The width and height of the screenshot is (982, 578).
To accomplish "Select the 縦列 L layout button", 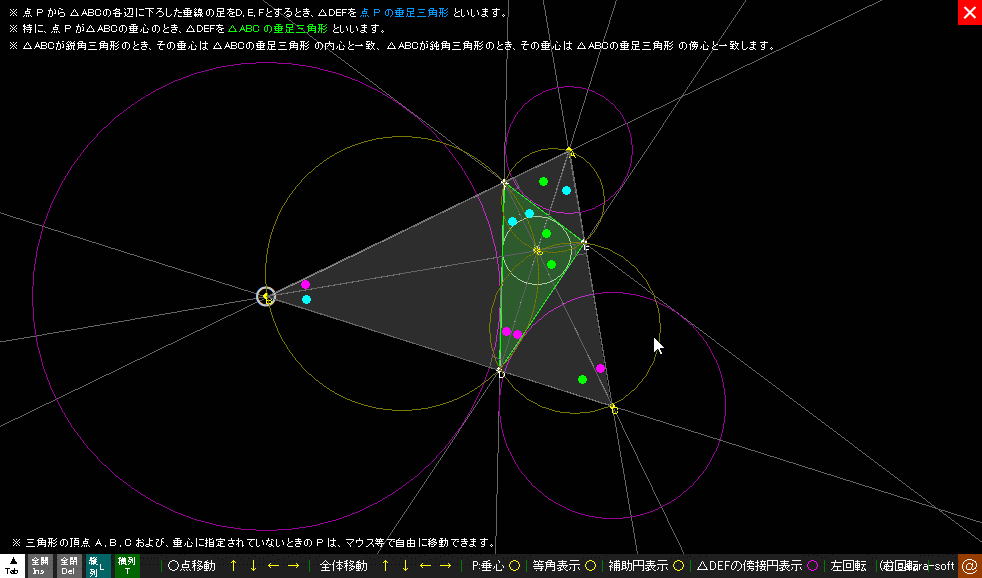I will [x=97, y=566].
